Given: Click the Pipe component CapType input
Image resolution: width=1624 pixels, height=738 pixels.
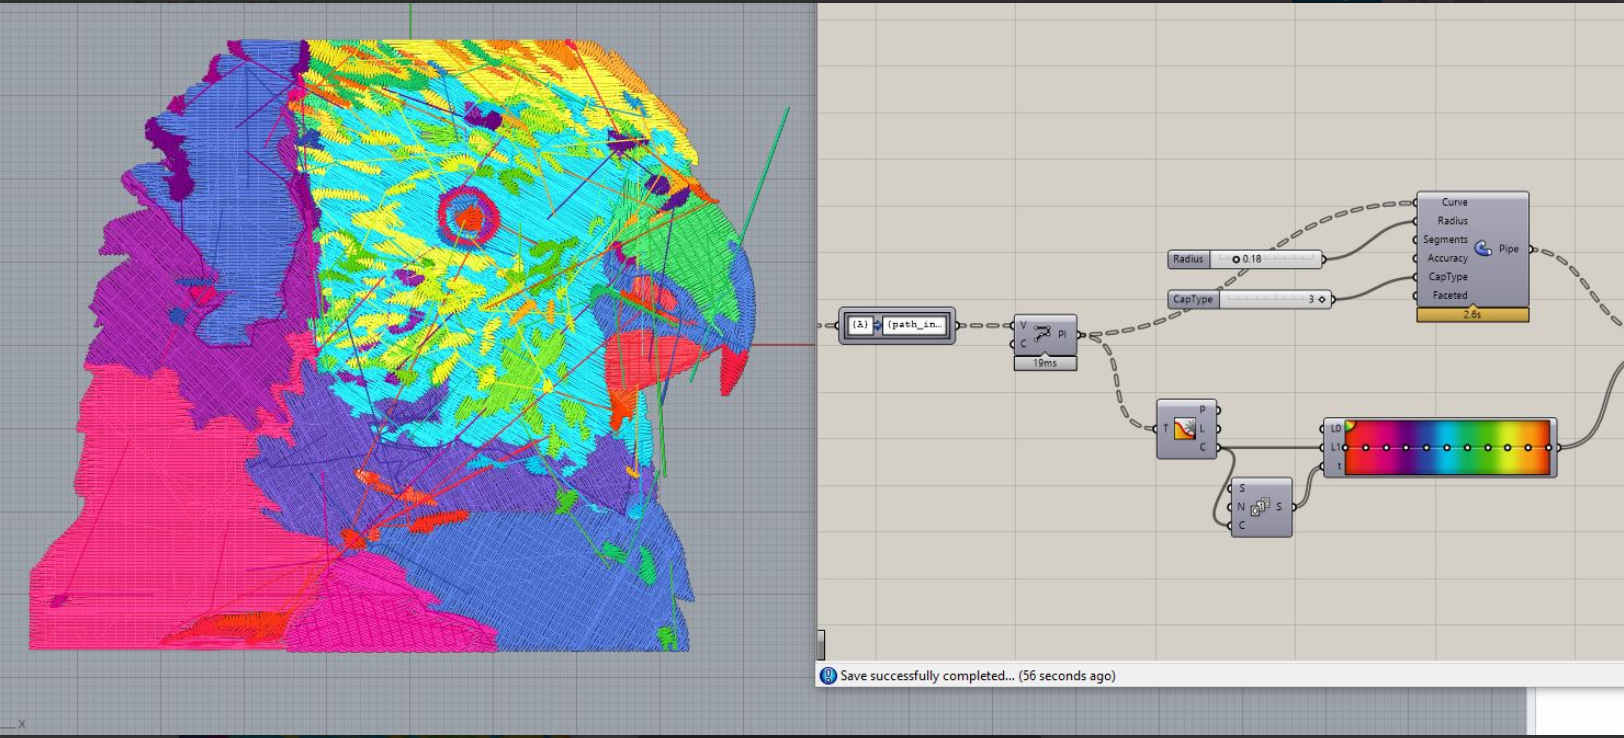Looking at the screenshot, I should (x=1448, y=277).
